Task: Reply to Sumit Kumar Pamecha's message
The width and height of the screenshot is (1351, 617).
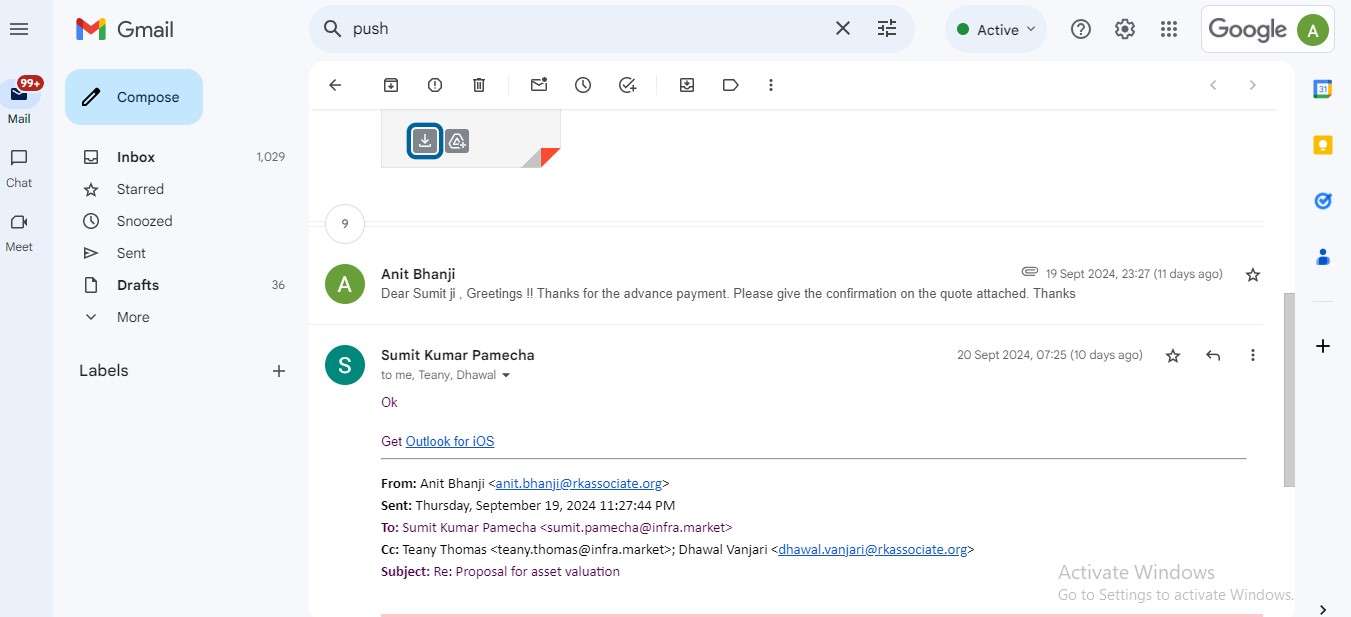Action: tap(1213, 355)
